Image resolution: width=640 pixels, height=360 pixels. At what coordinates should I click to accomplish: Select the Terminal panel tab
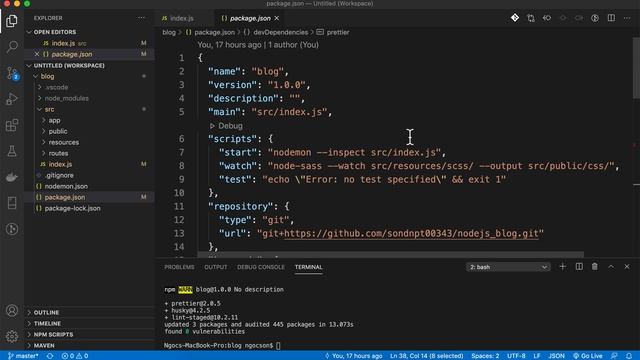point(309,267)
